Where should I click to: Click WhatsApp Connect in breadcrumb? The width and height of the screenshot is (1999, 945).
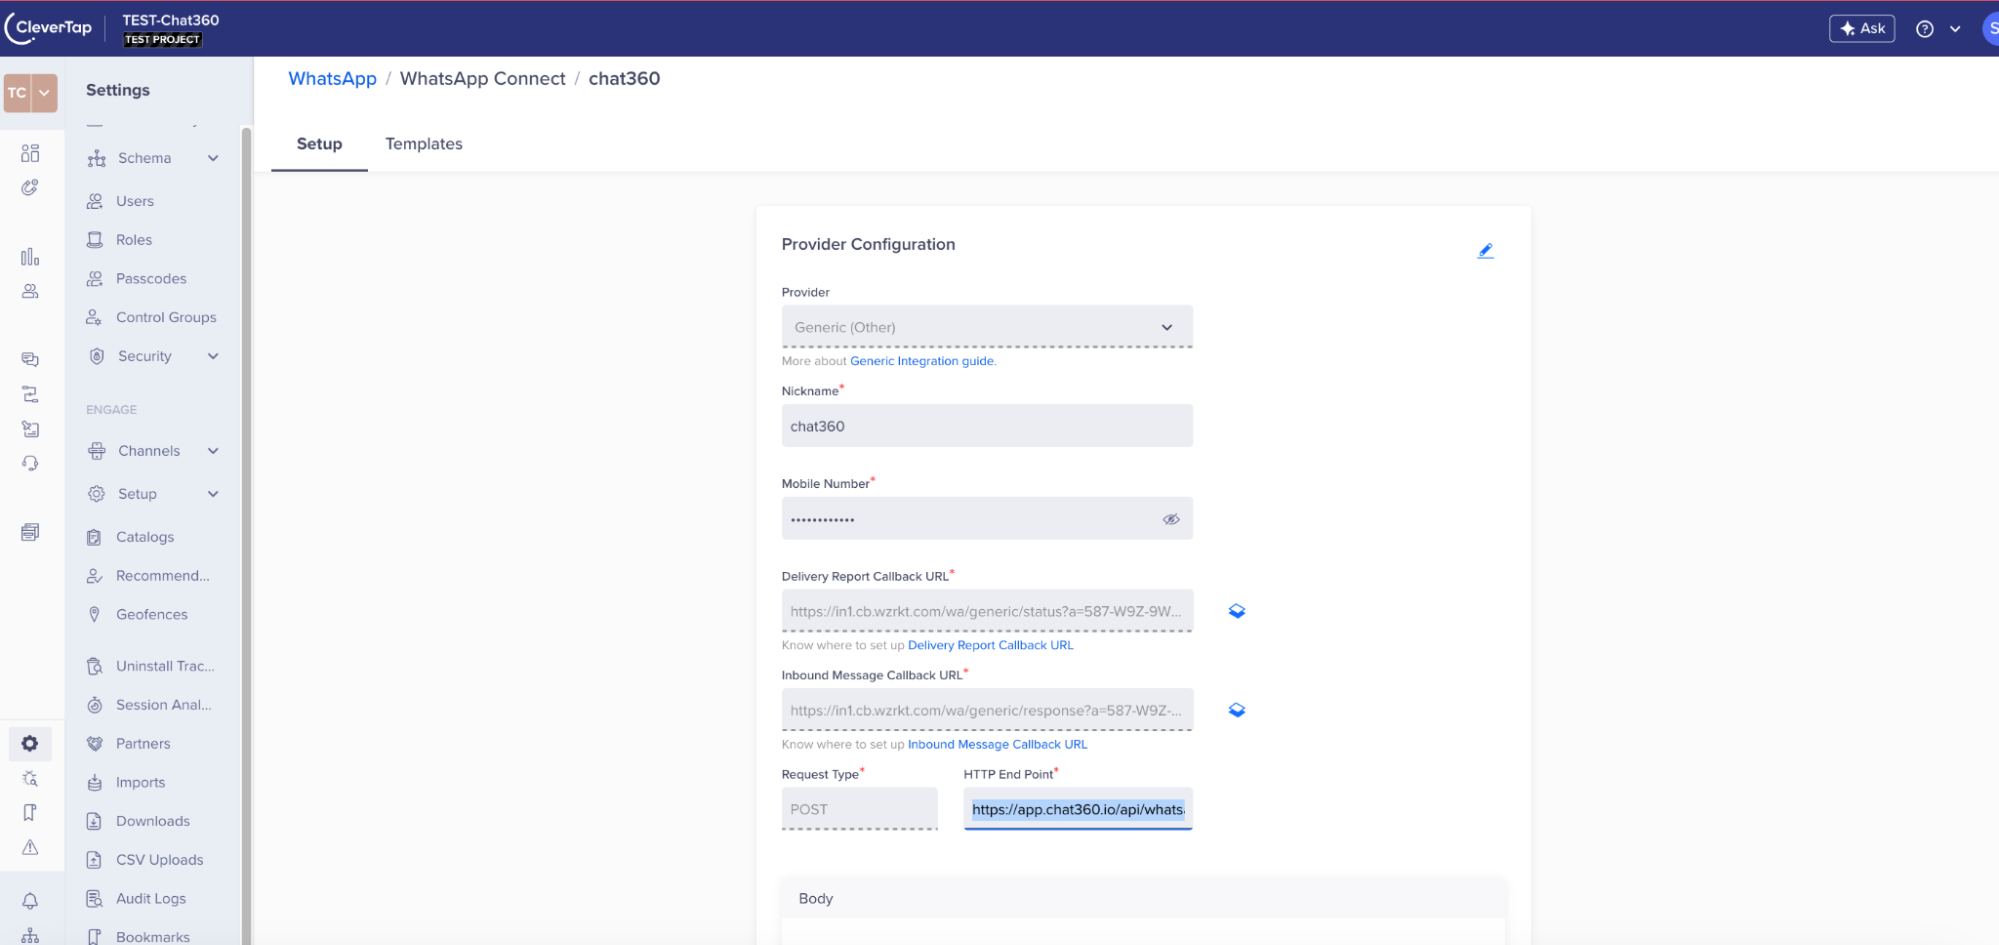pyautogui.click(x=482, y=78)
